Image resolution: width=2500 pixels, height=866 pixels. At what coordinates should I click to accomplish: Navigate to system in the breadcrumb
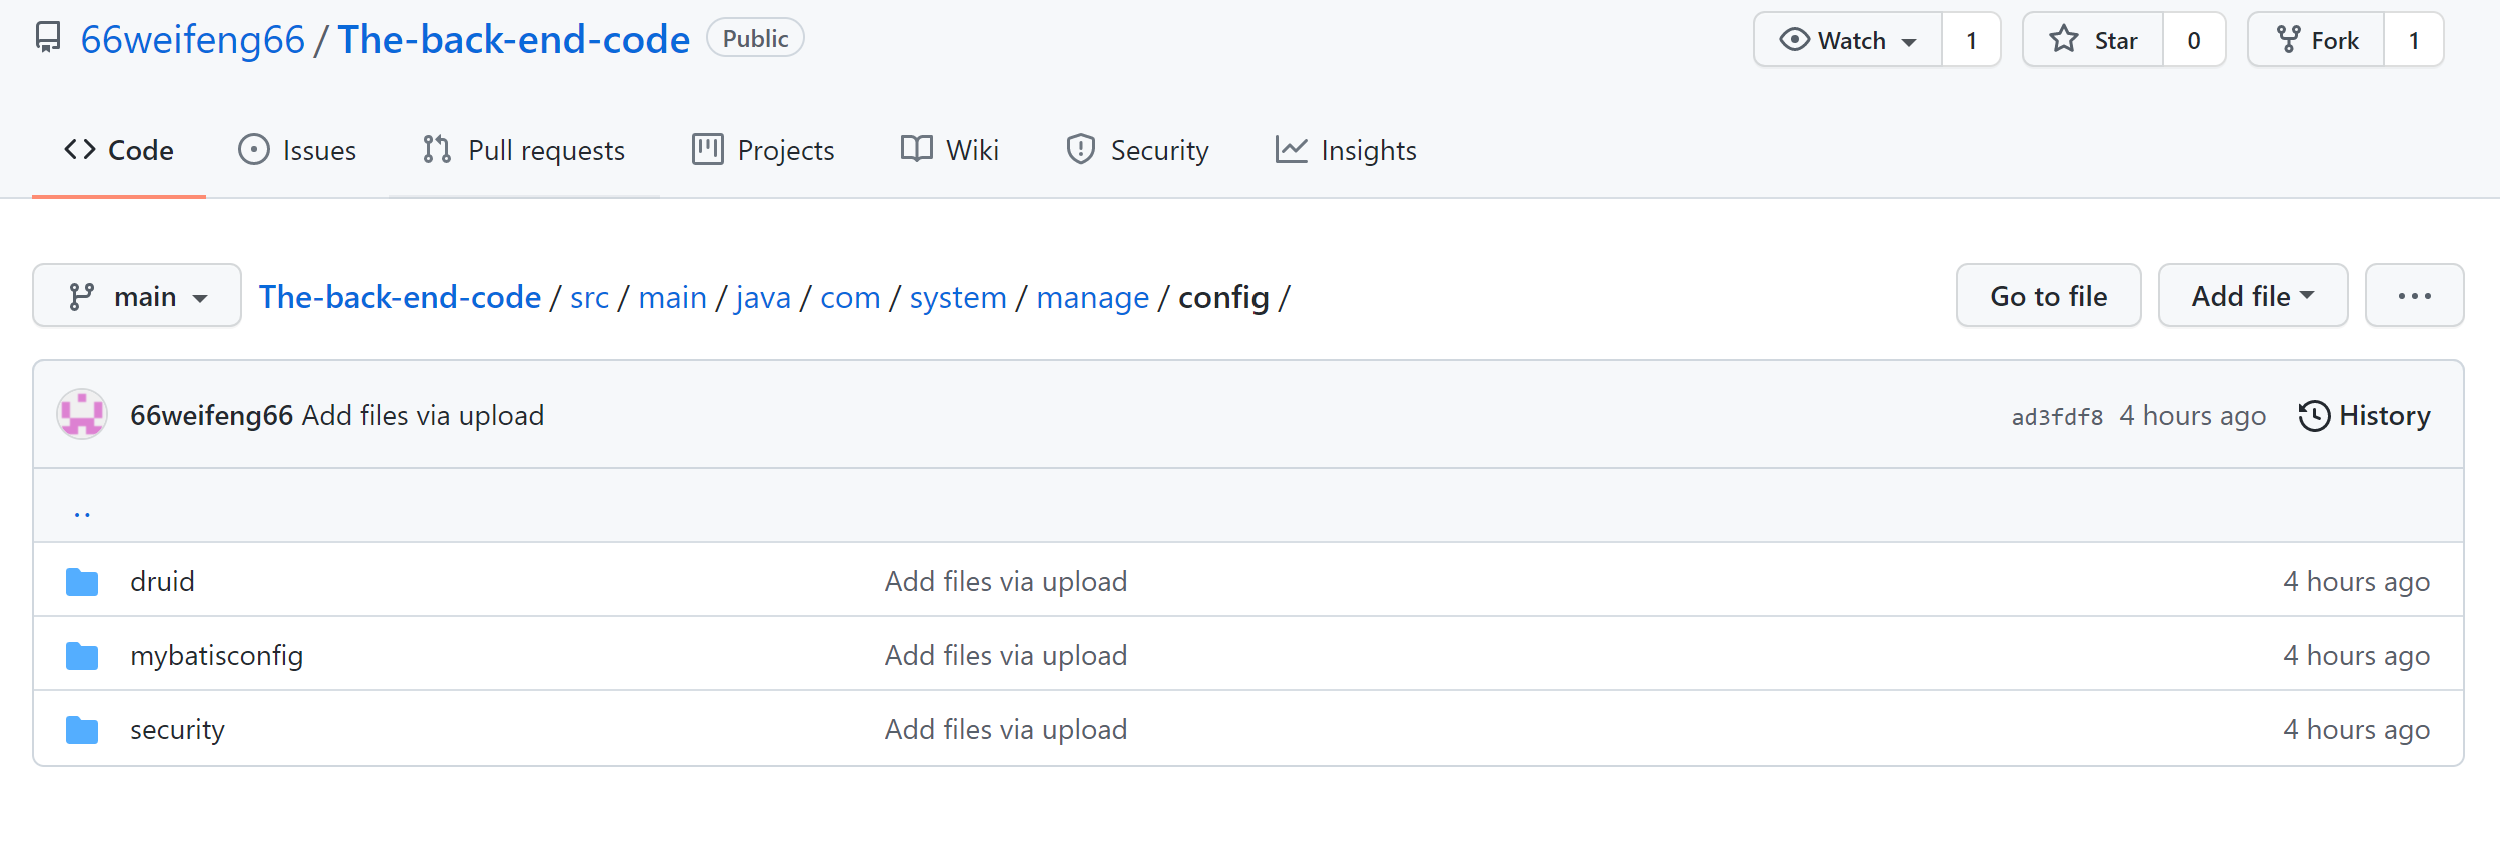[958, 297]
